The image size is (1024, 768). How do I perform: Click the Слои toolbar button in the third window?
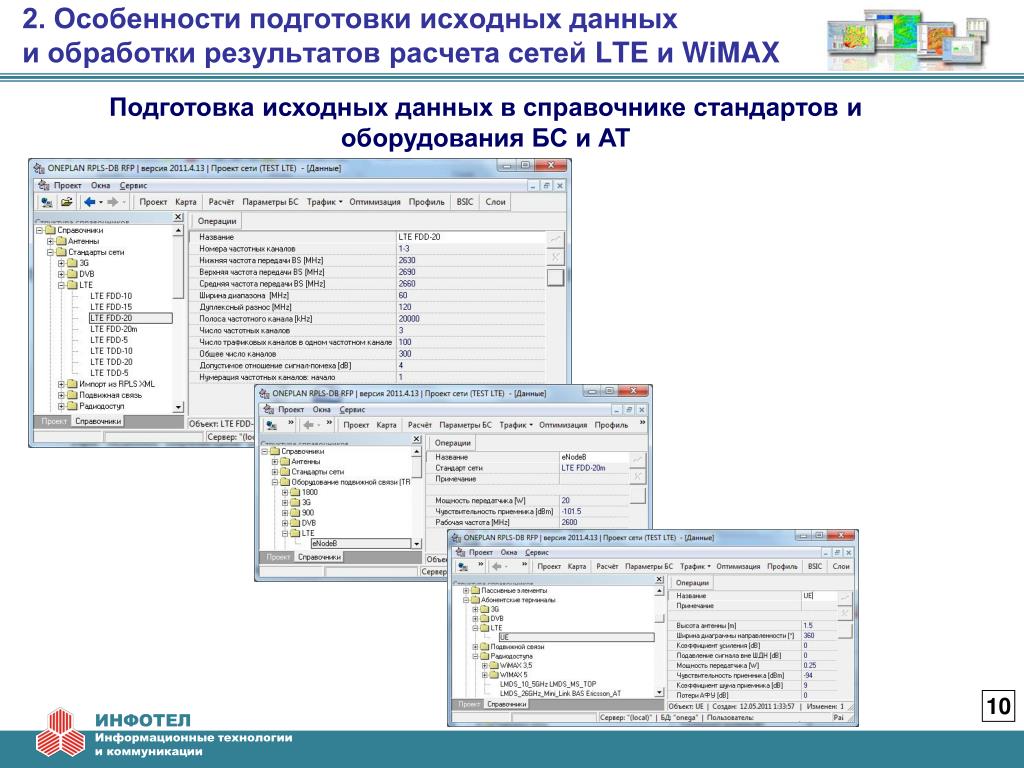coord(840,566)
